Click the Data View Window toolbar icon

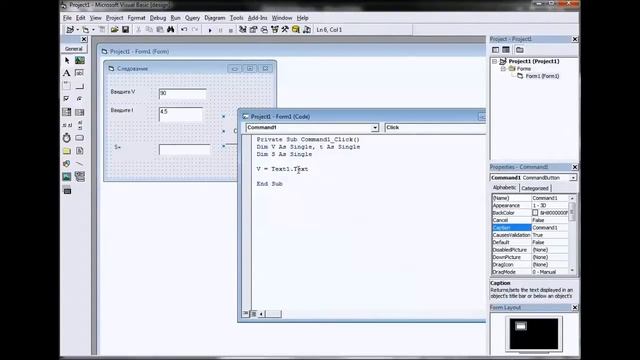[296, 30]
